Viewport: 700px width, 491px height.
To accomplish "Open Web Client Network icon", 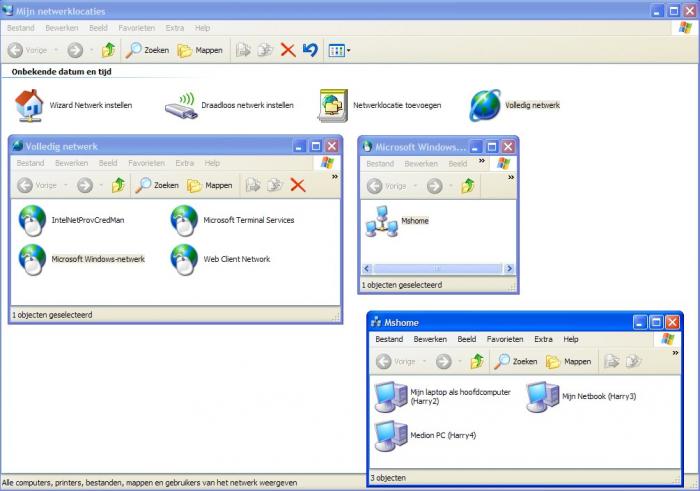I will (184, 259).
